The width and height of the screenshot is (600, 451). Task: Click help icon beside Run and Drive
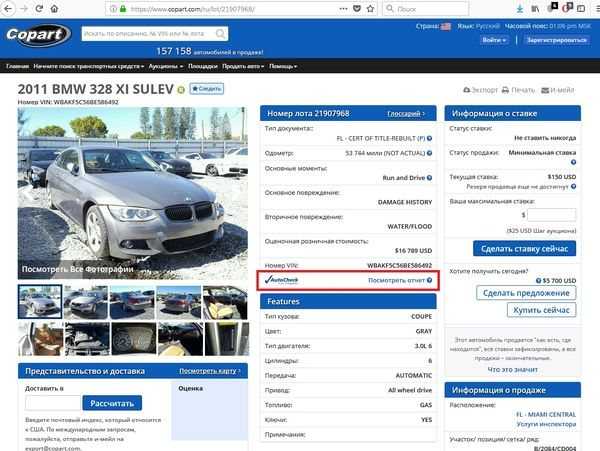[x=429, y=178]
